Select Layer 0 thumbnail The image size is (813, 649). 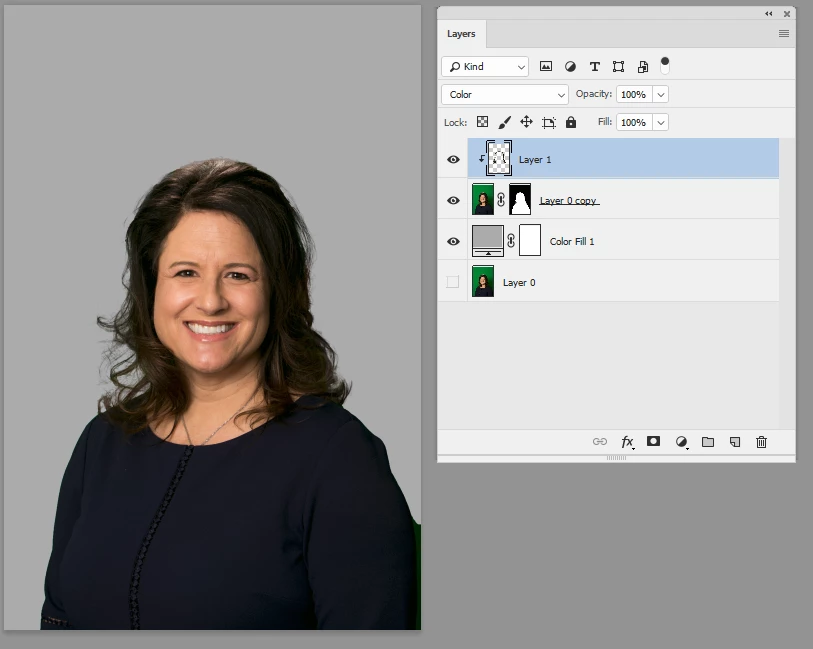483,281
